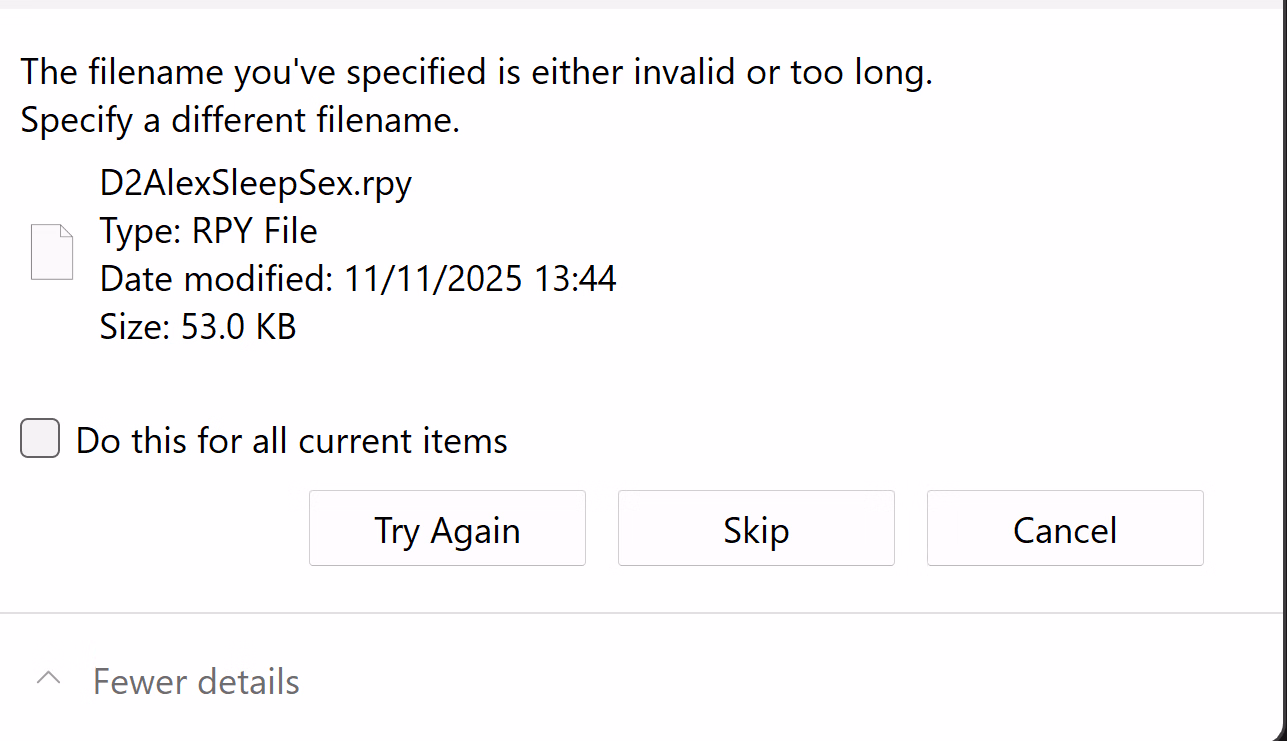1287x741 pixels.
Task: Collapse details using the up chevron arrow
Action: coord(48,680)
